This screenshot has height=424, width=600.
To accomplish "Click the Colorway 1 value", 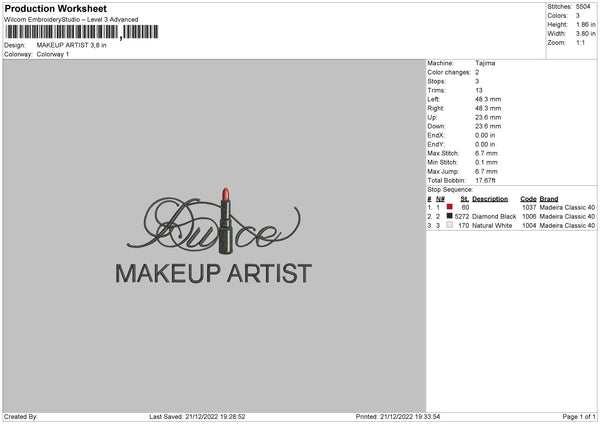I will 53,54.
